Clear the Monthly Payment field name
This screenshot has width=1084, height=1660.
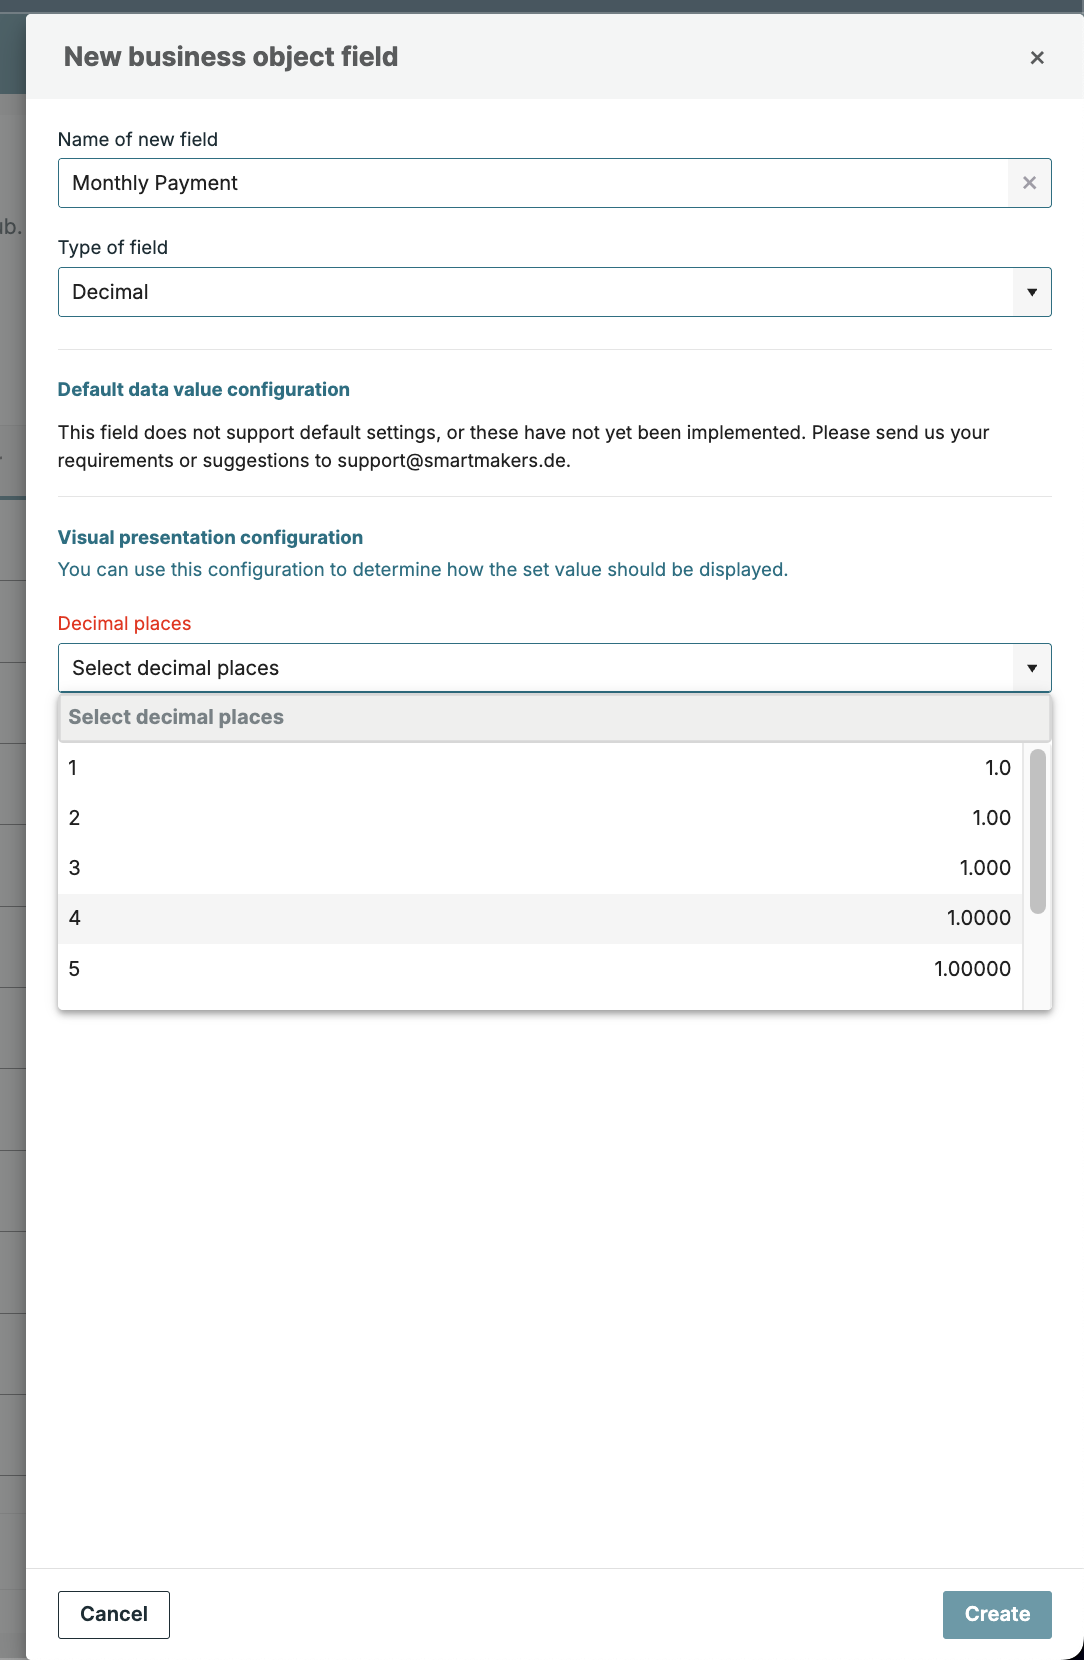coord(1029,183)
